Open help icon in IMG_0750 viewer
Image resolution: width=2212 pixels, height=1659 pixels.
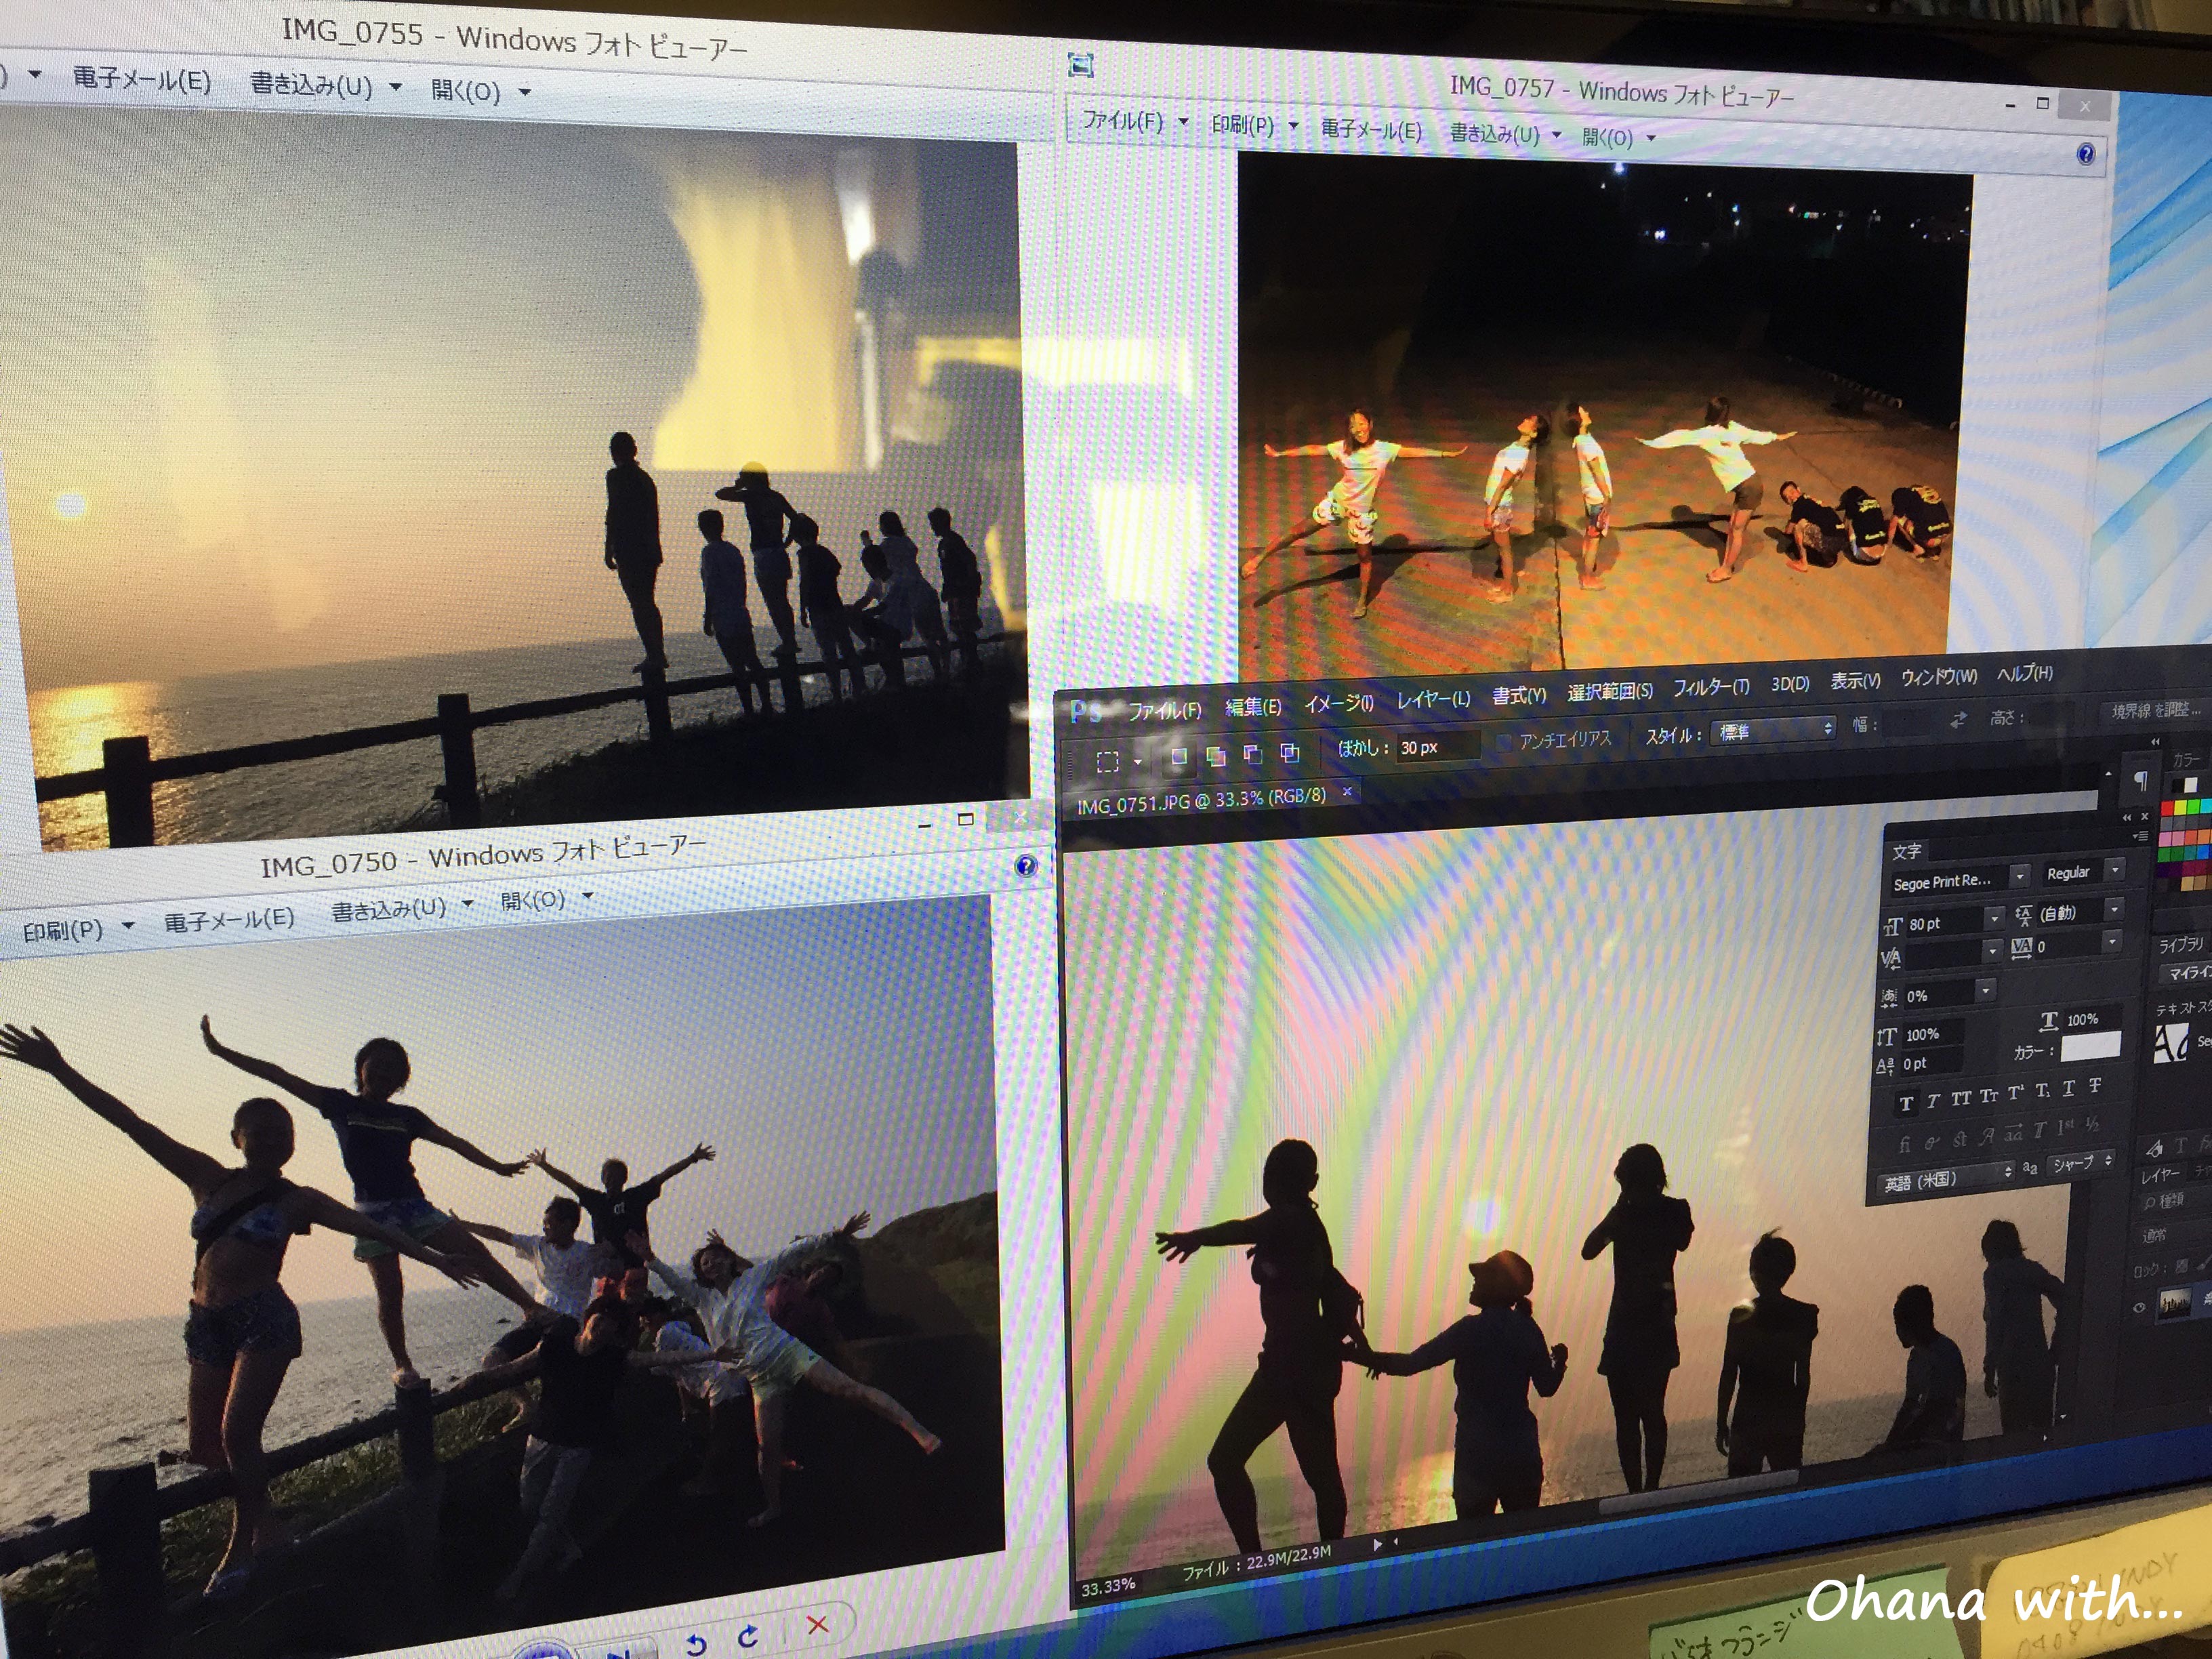[x=1025, y=866]
